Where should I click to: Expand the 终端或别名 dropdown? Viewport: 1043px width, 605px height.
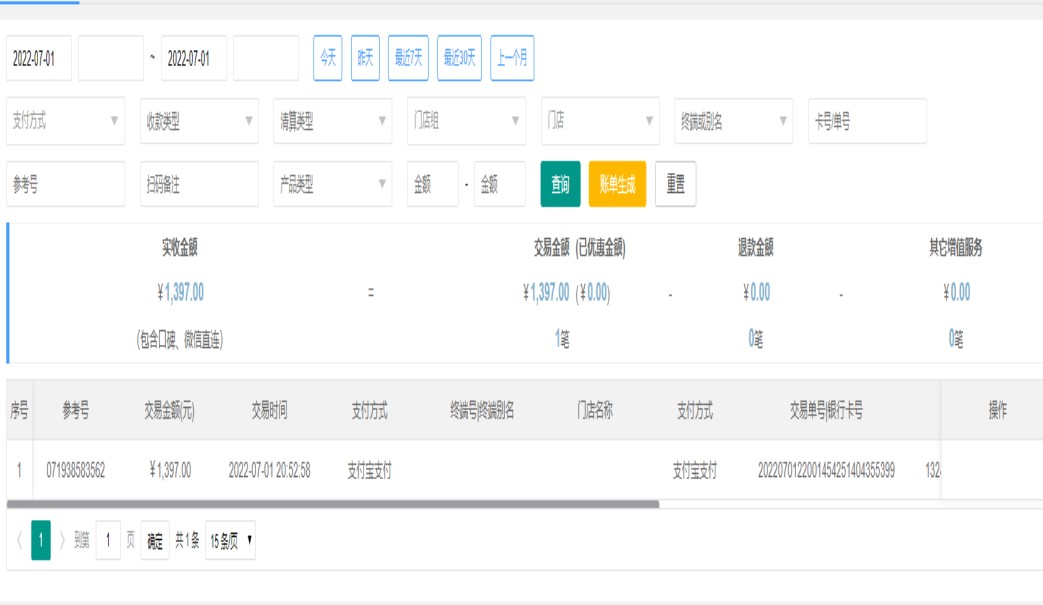click(x=733, y=121)
